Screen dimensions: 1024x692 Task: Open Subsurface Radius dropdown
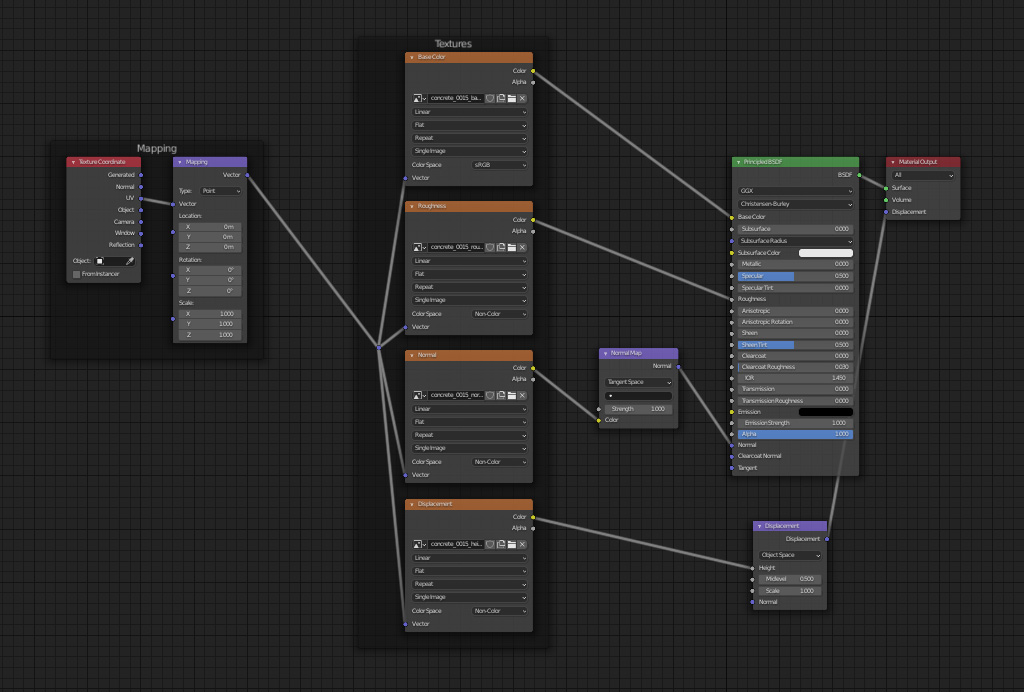[x=795, y=241]
